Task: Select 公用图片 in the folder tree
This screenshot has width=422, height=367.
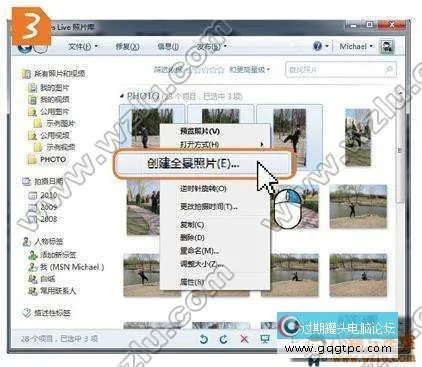Action: [55, 111]
